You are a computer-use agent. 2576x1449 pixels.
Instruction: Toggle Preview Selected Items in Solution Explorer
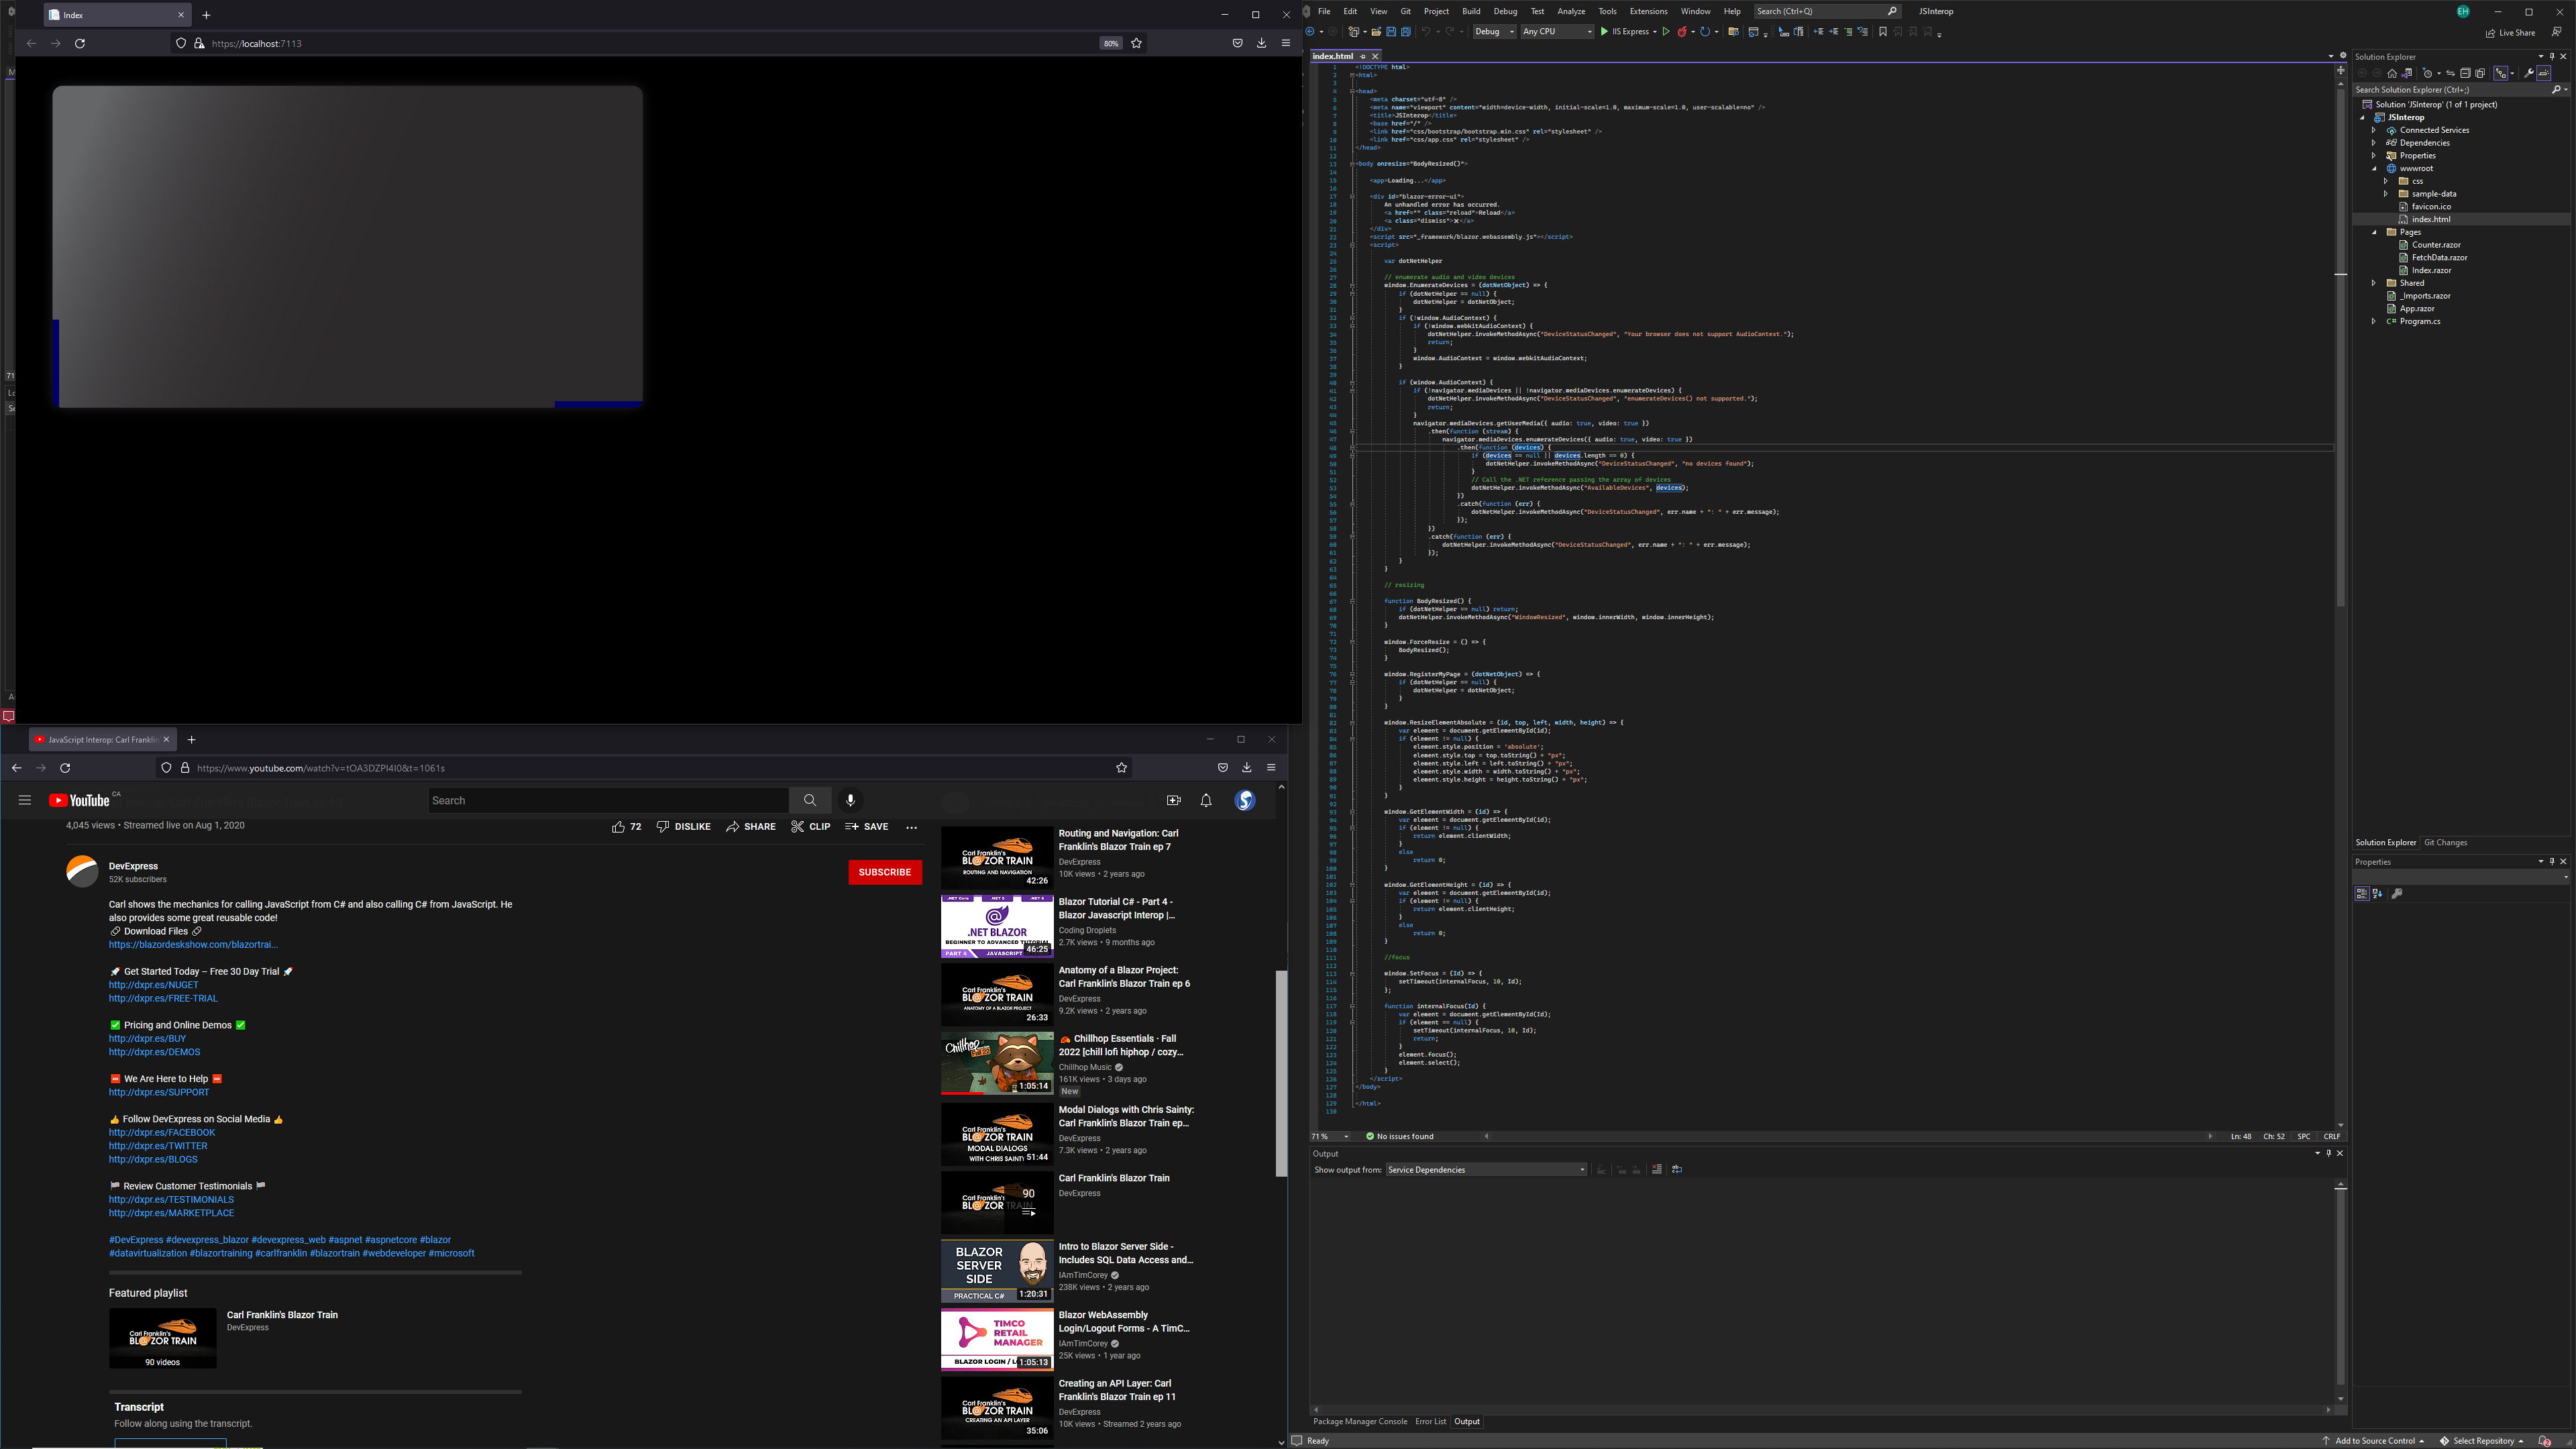2544,73
